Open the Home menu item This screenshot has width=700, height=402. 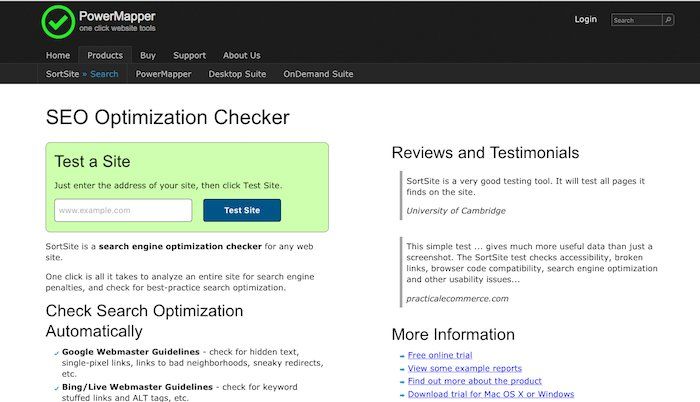[58, 55]
